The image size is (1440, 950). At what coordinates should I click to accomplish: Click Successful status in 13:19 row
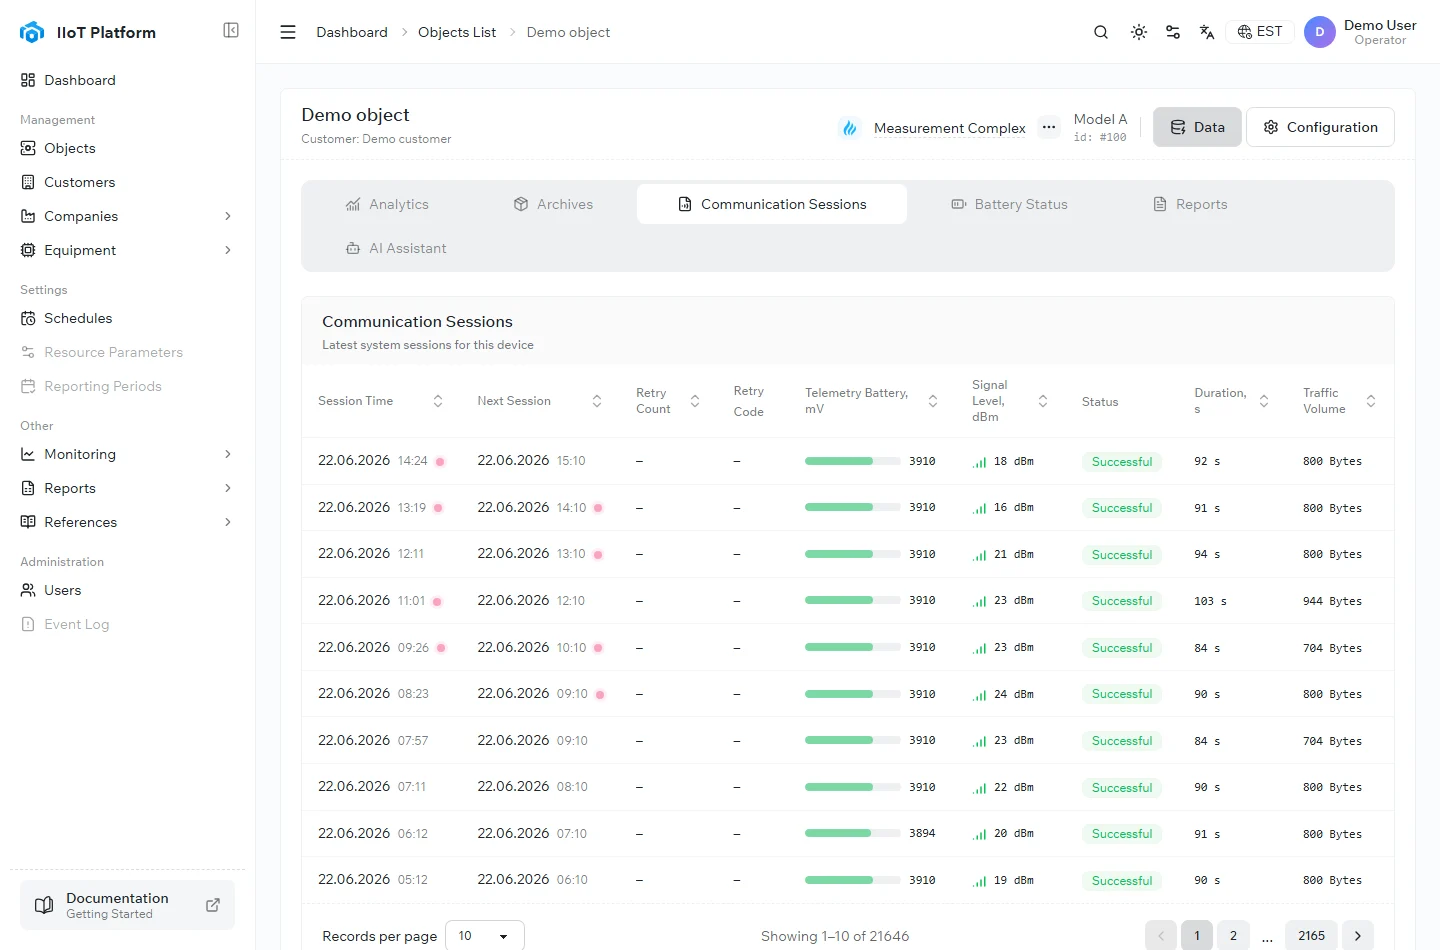point(1122,508)
